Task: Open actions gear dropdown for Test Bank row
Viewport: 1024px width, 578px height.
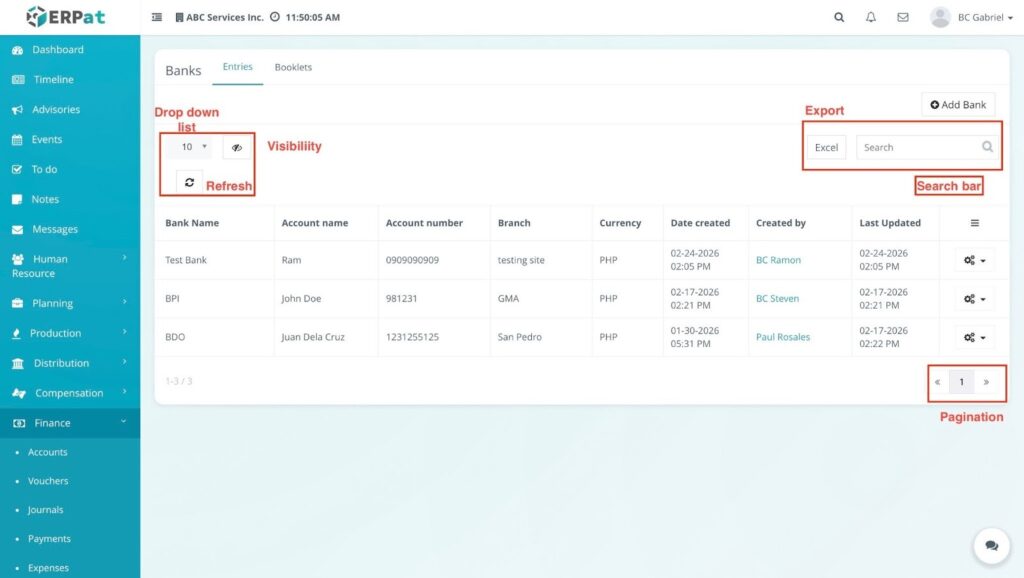Action: pos(974,260)
